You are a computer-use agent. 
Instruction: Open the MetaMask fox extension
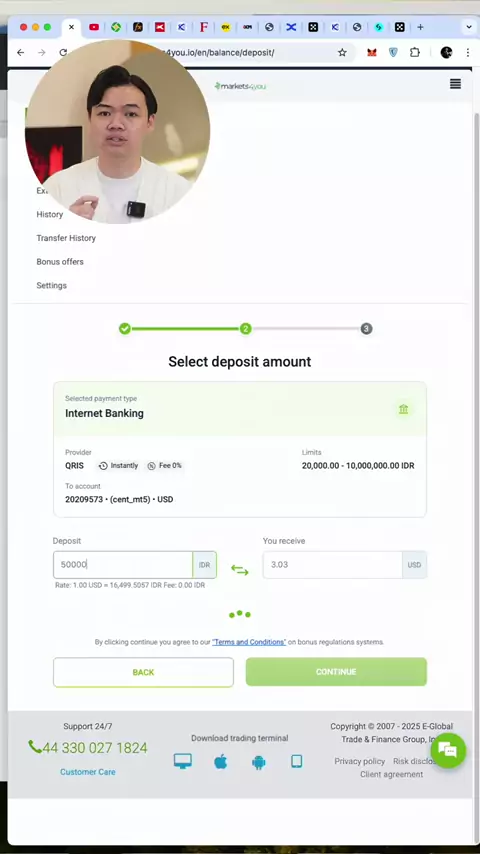(x=372, y=52)
